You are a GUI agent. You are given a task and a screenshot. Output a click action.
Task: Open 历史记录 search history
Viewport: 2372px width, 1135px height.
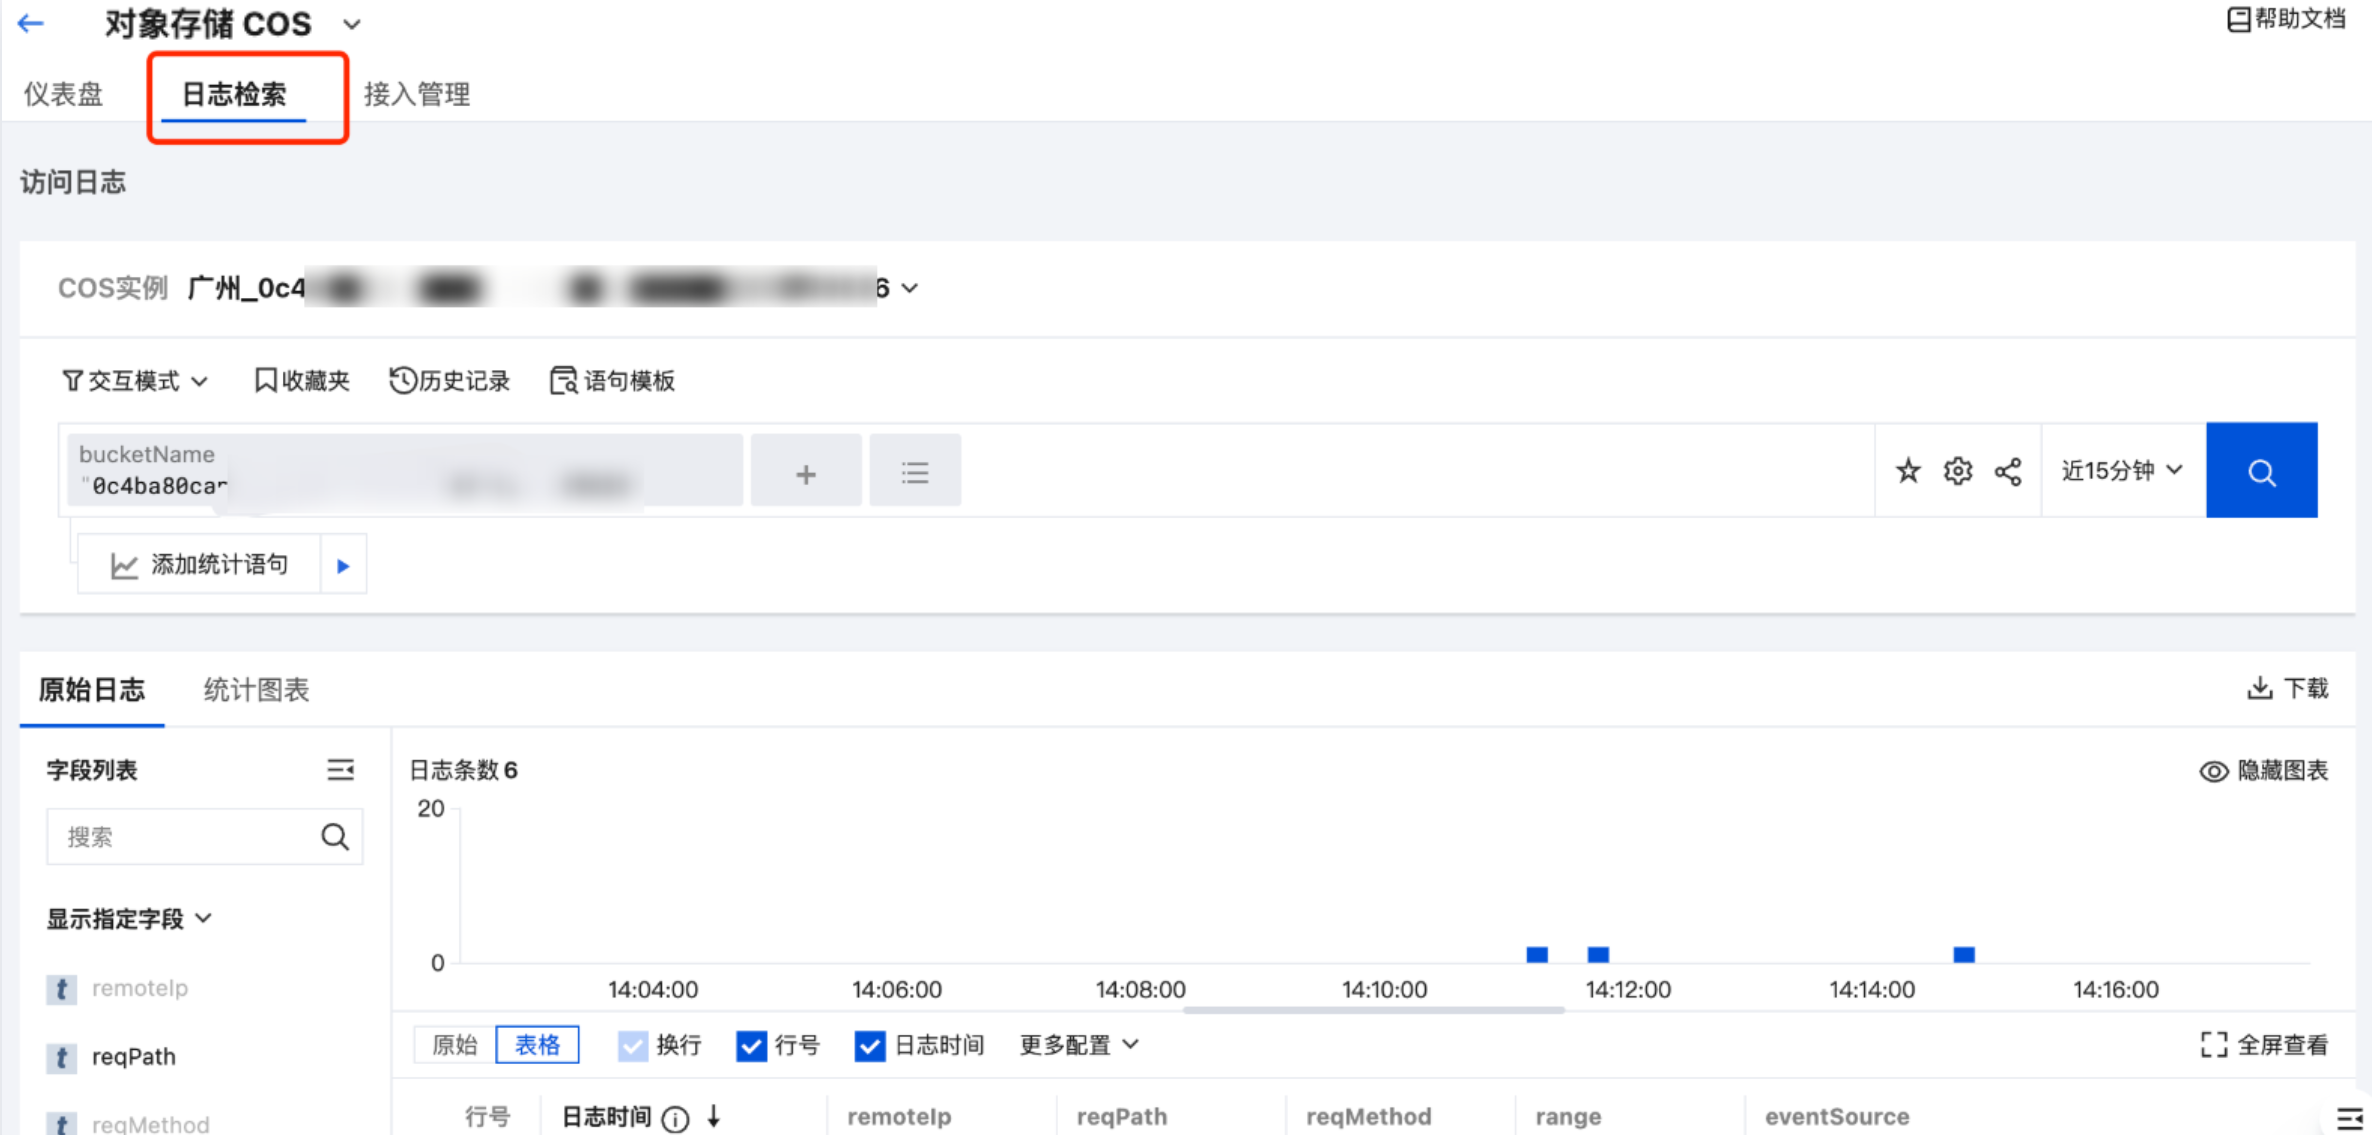pyautogui.click(x=450, y=380)
